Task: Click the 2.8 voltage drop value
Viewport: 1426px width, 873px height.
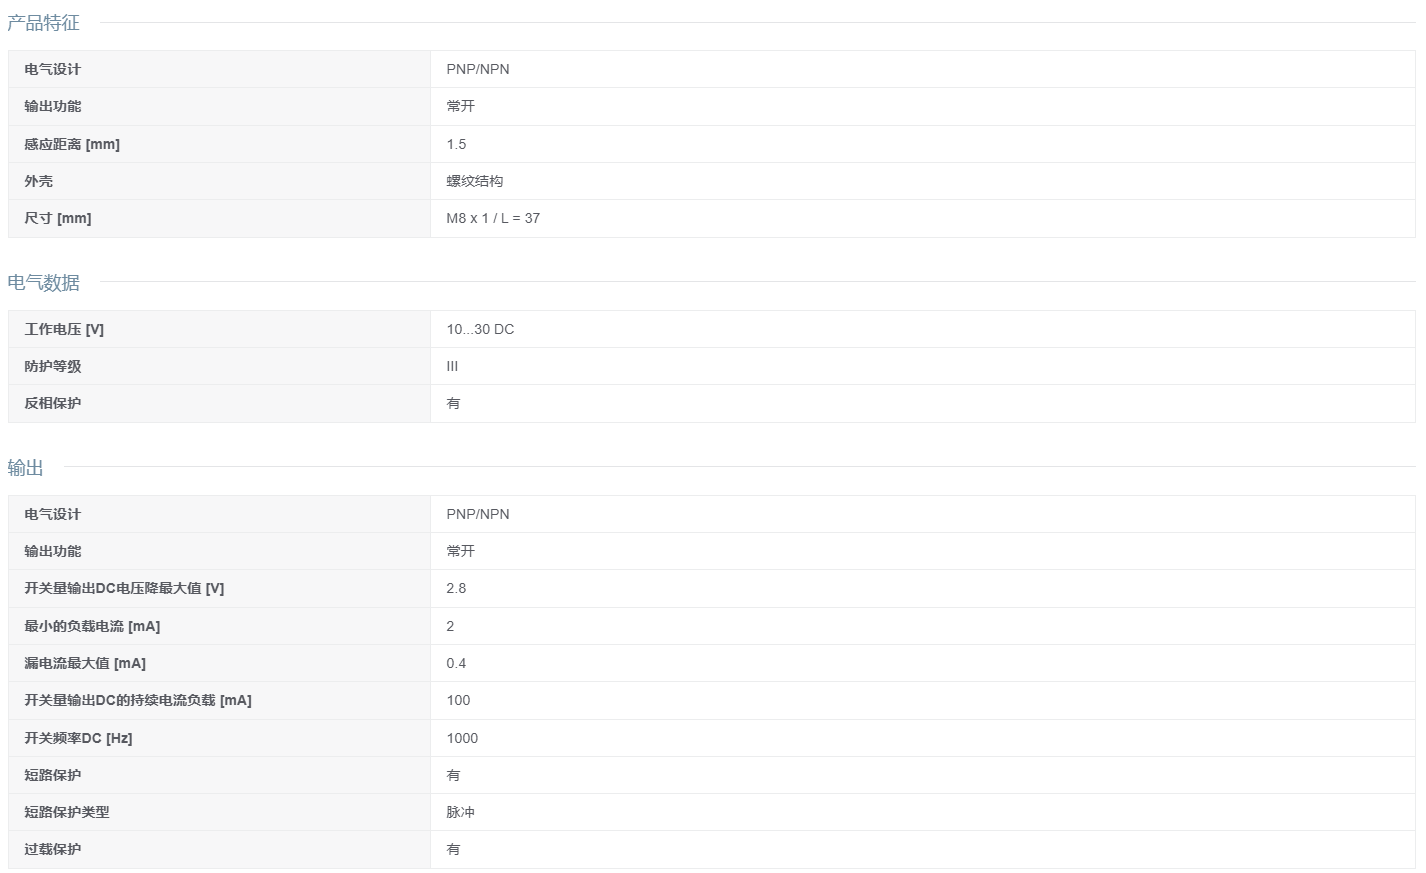Action: click(x=457, y=588)
